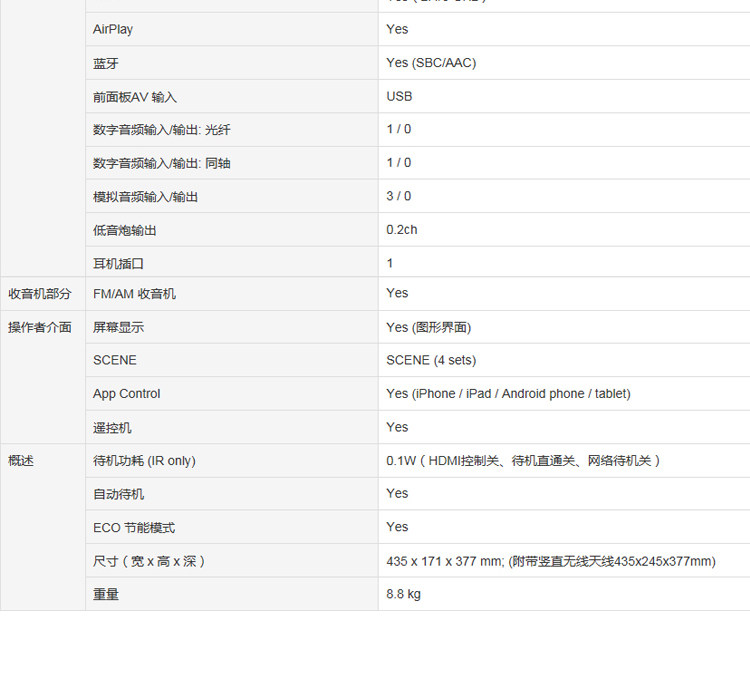Select the 蓝牙 row label
This screenshot has height=676, width=750.
(x=106, y=63)
